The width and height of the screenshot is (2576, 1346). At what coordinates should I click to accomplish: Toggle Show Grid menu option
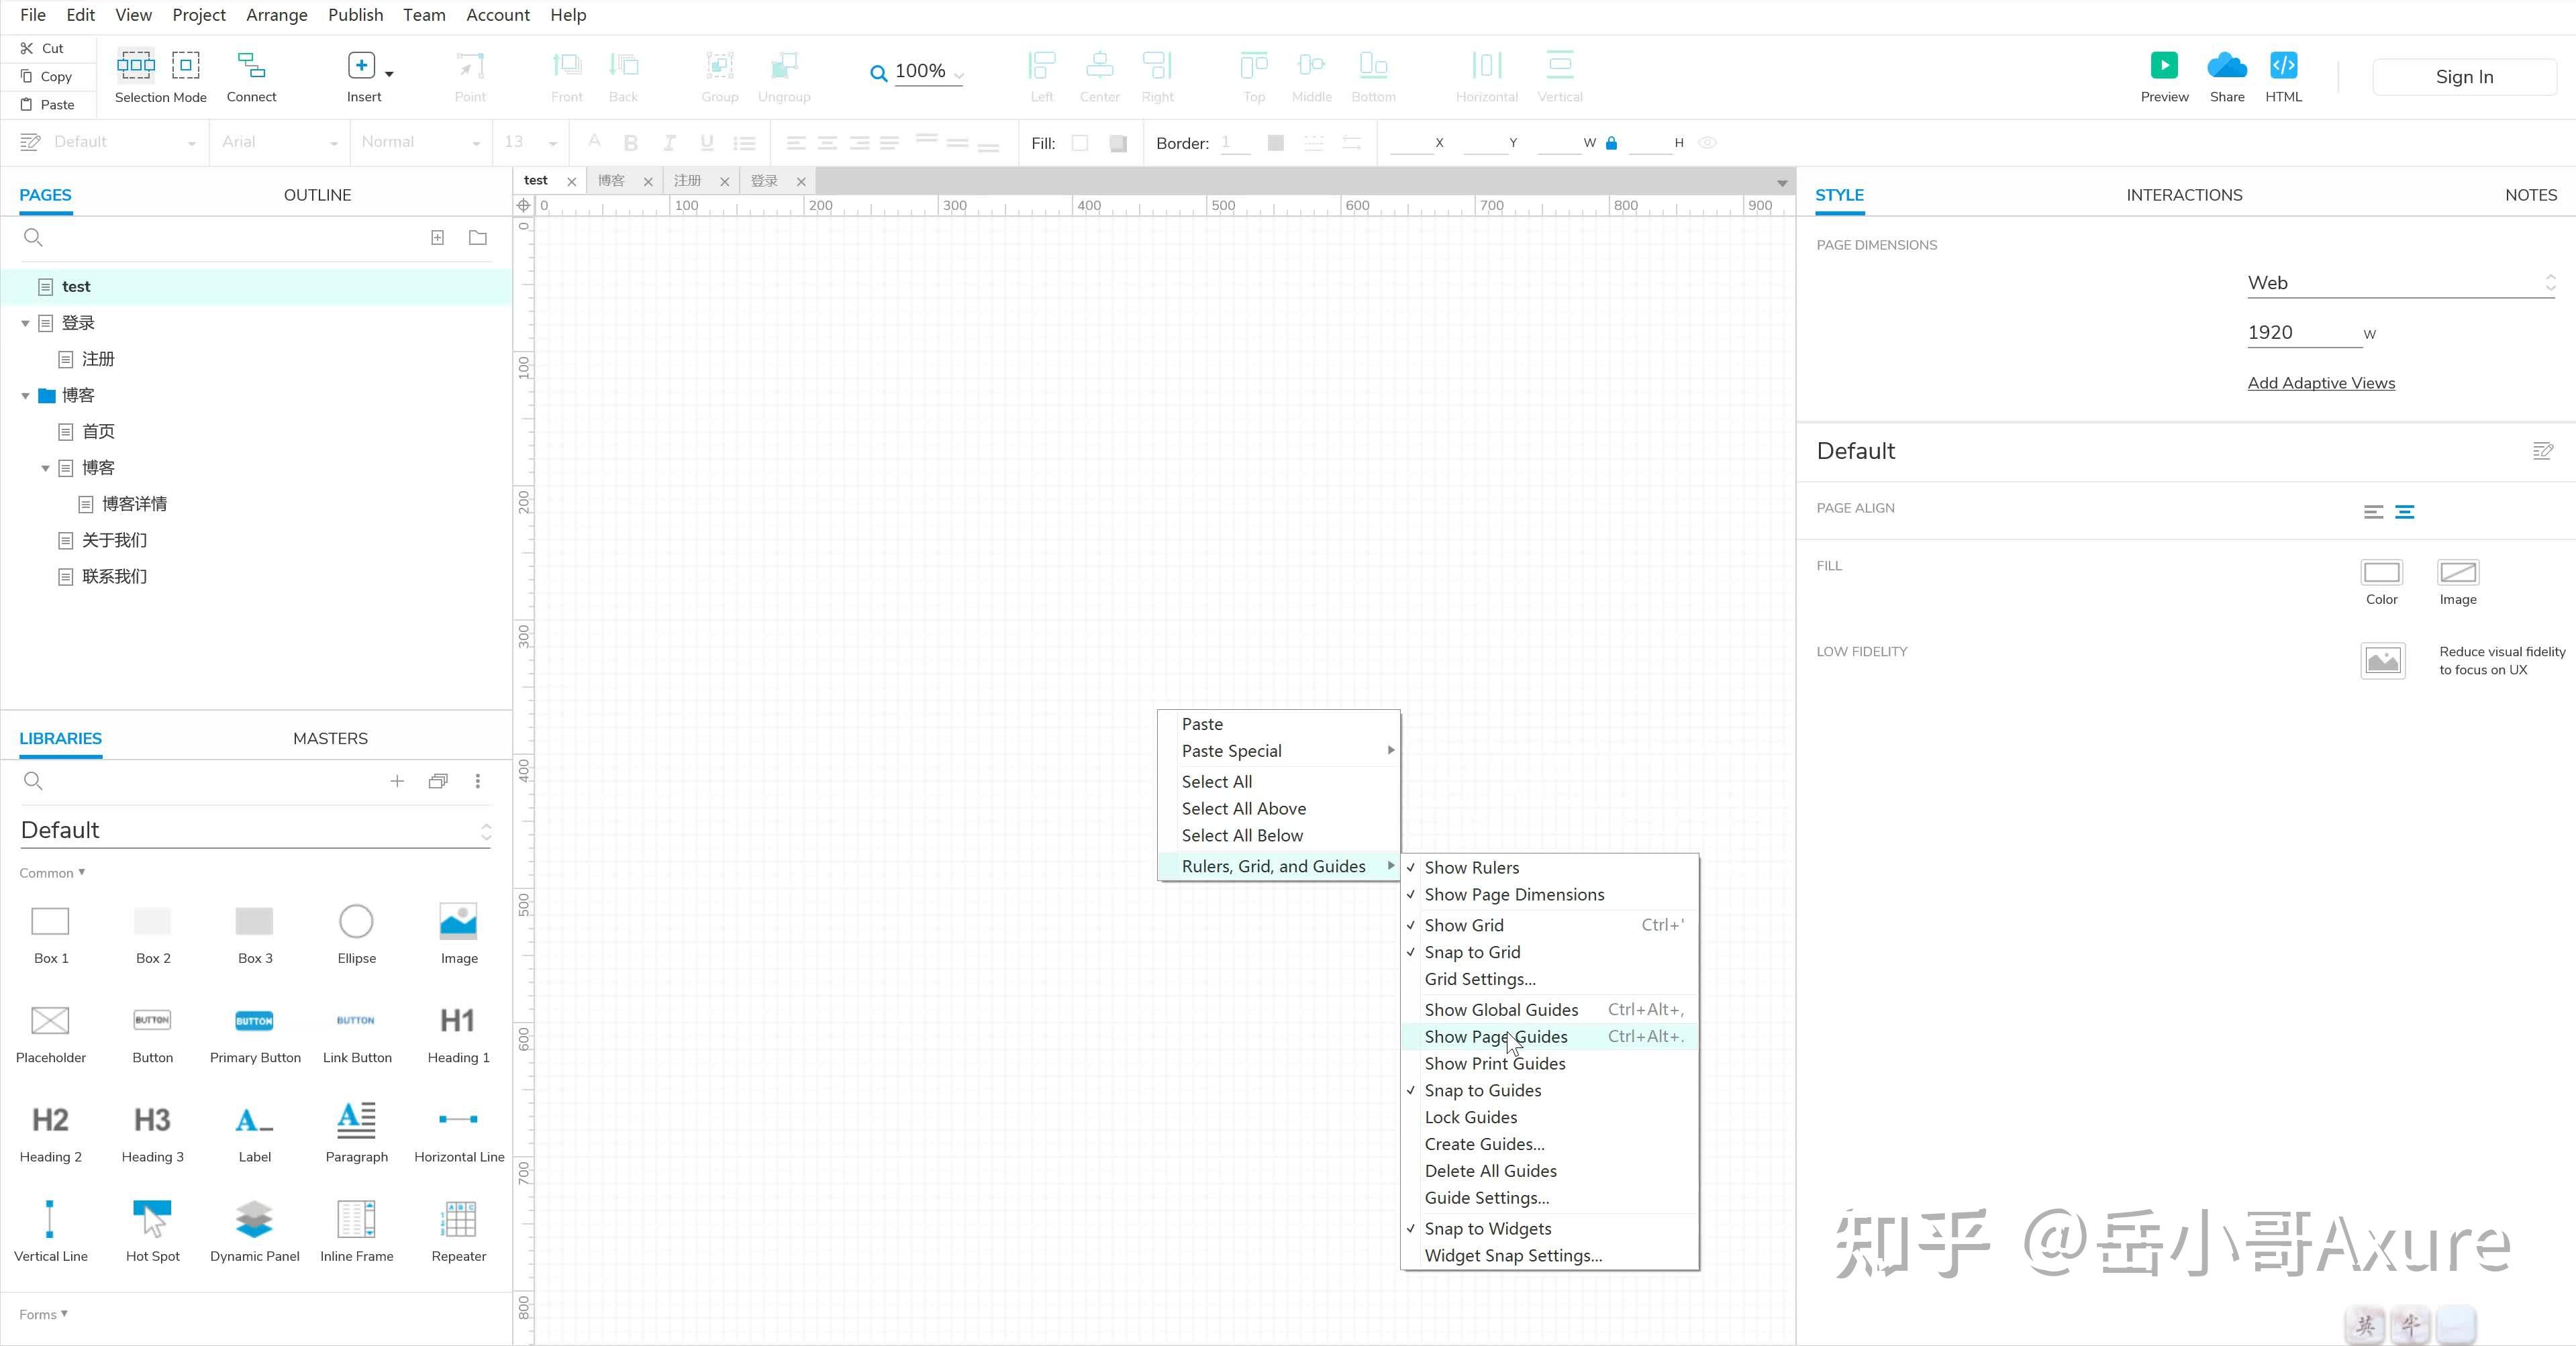[1463, 925]
